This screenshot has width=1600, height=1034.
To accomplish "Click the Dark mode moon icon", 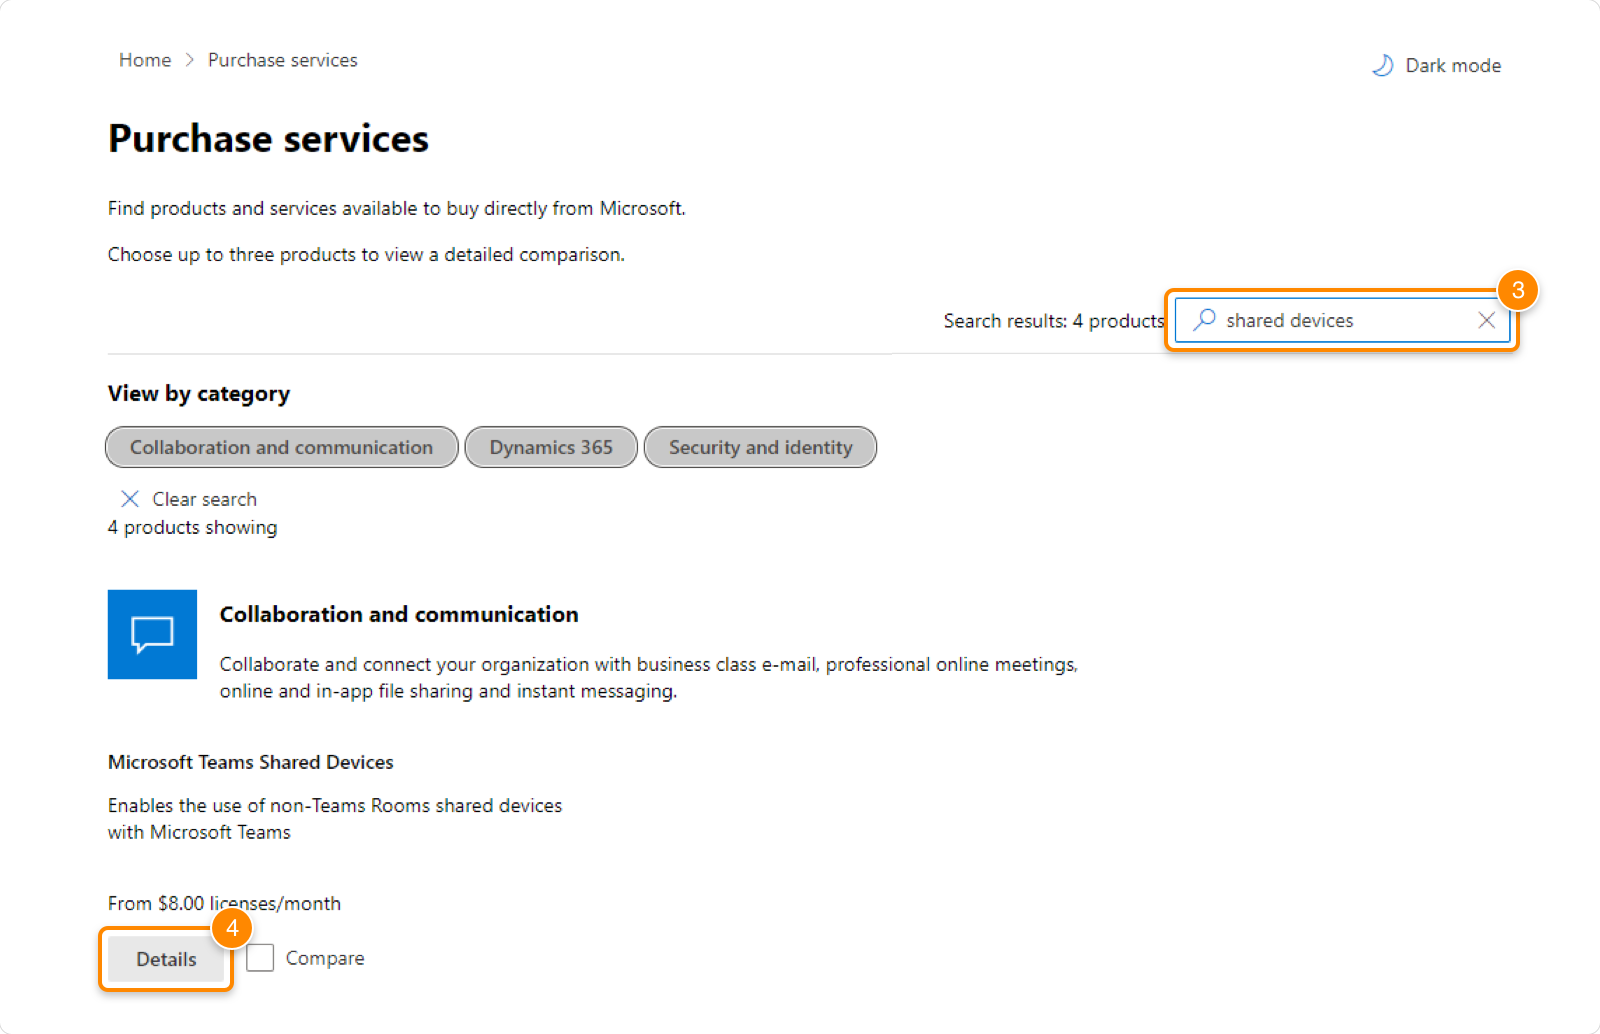I will coord(1382,65).
